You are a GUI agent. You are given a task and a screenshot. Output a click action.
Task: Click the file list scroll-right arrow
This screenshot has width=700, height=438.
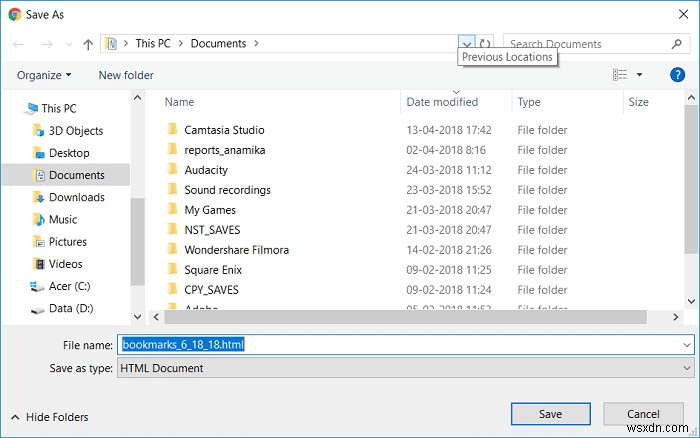[675, 317]
